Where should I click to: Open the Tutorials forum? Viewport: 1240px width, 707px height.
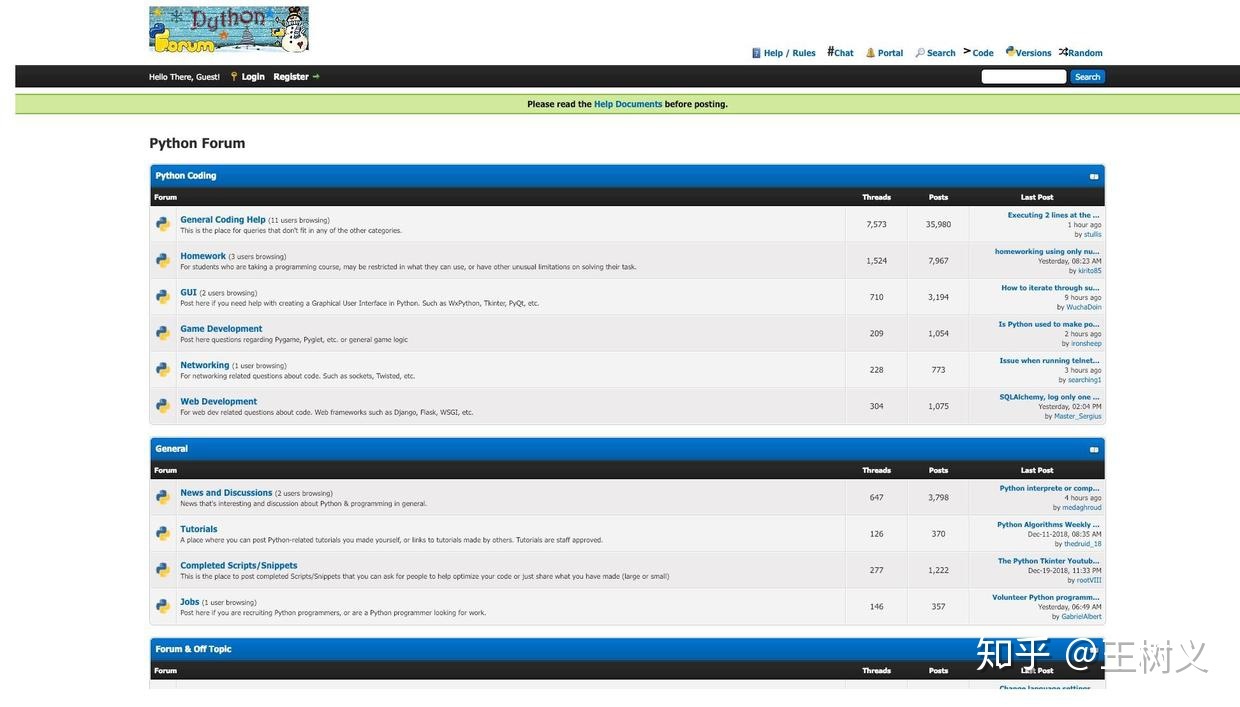(199, 529)
